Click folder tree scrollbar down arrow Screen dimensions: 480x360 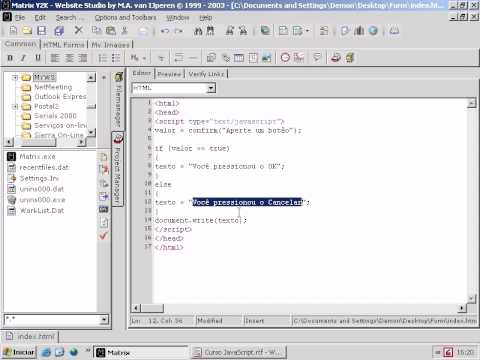click(x=91, y=133)
